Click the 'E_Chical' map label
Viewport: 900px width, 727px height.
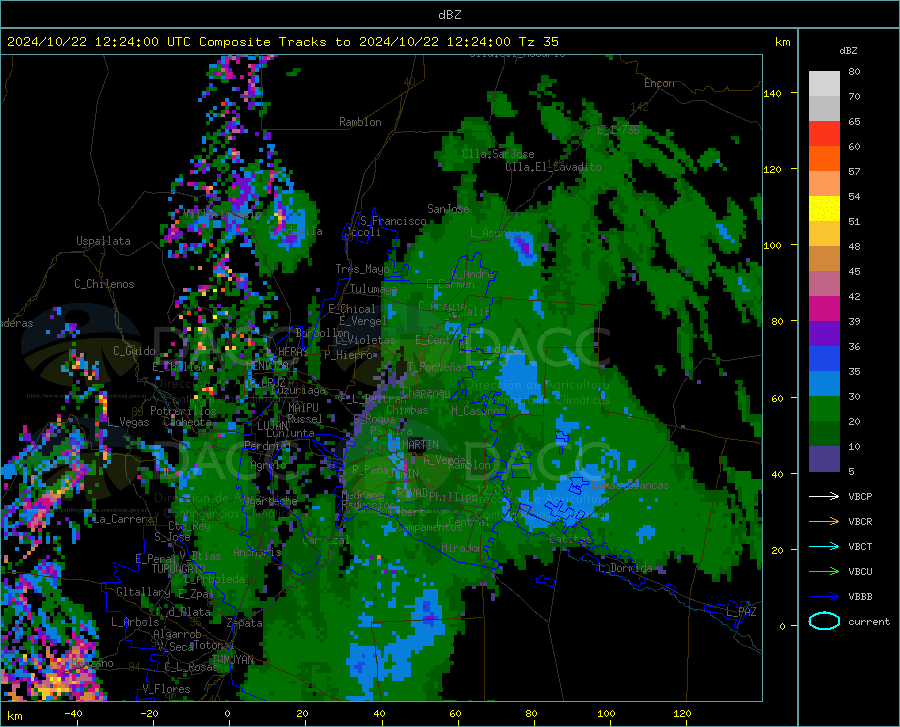tap(352, 309)
